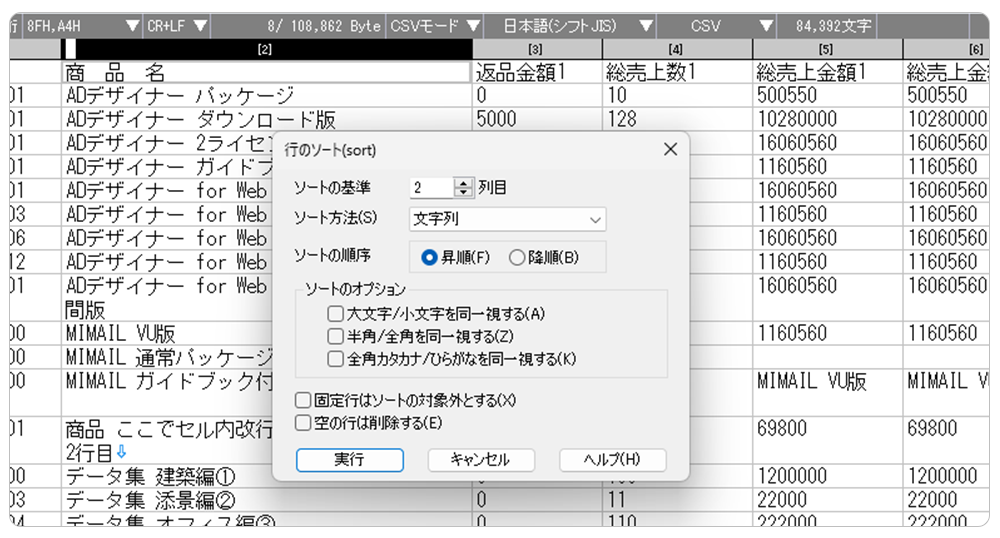Open the CSVモード mode dropdown

[x=433, y=26]
